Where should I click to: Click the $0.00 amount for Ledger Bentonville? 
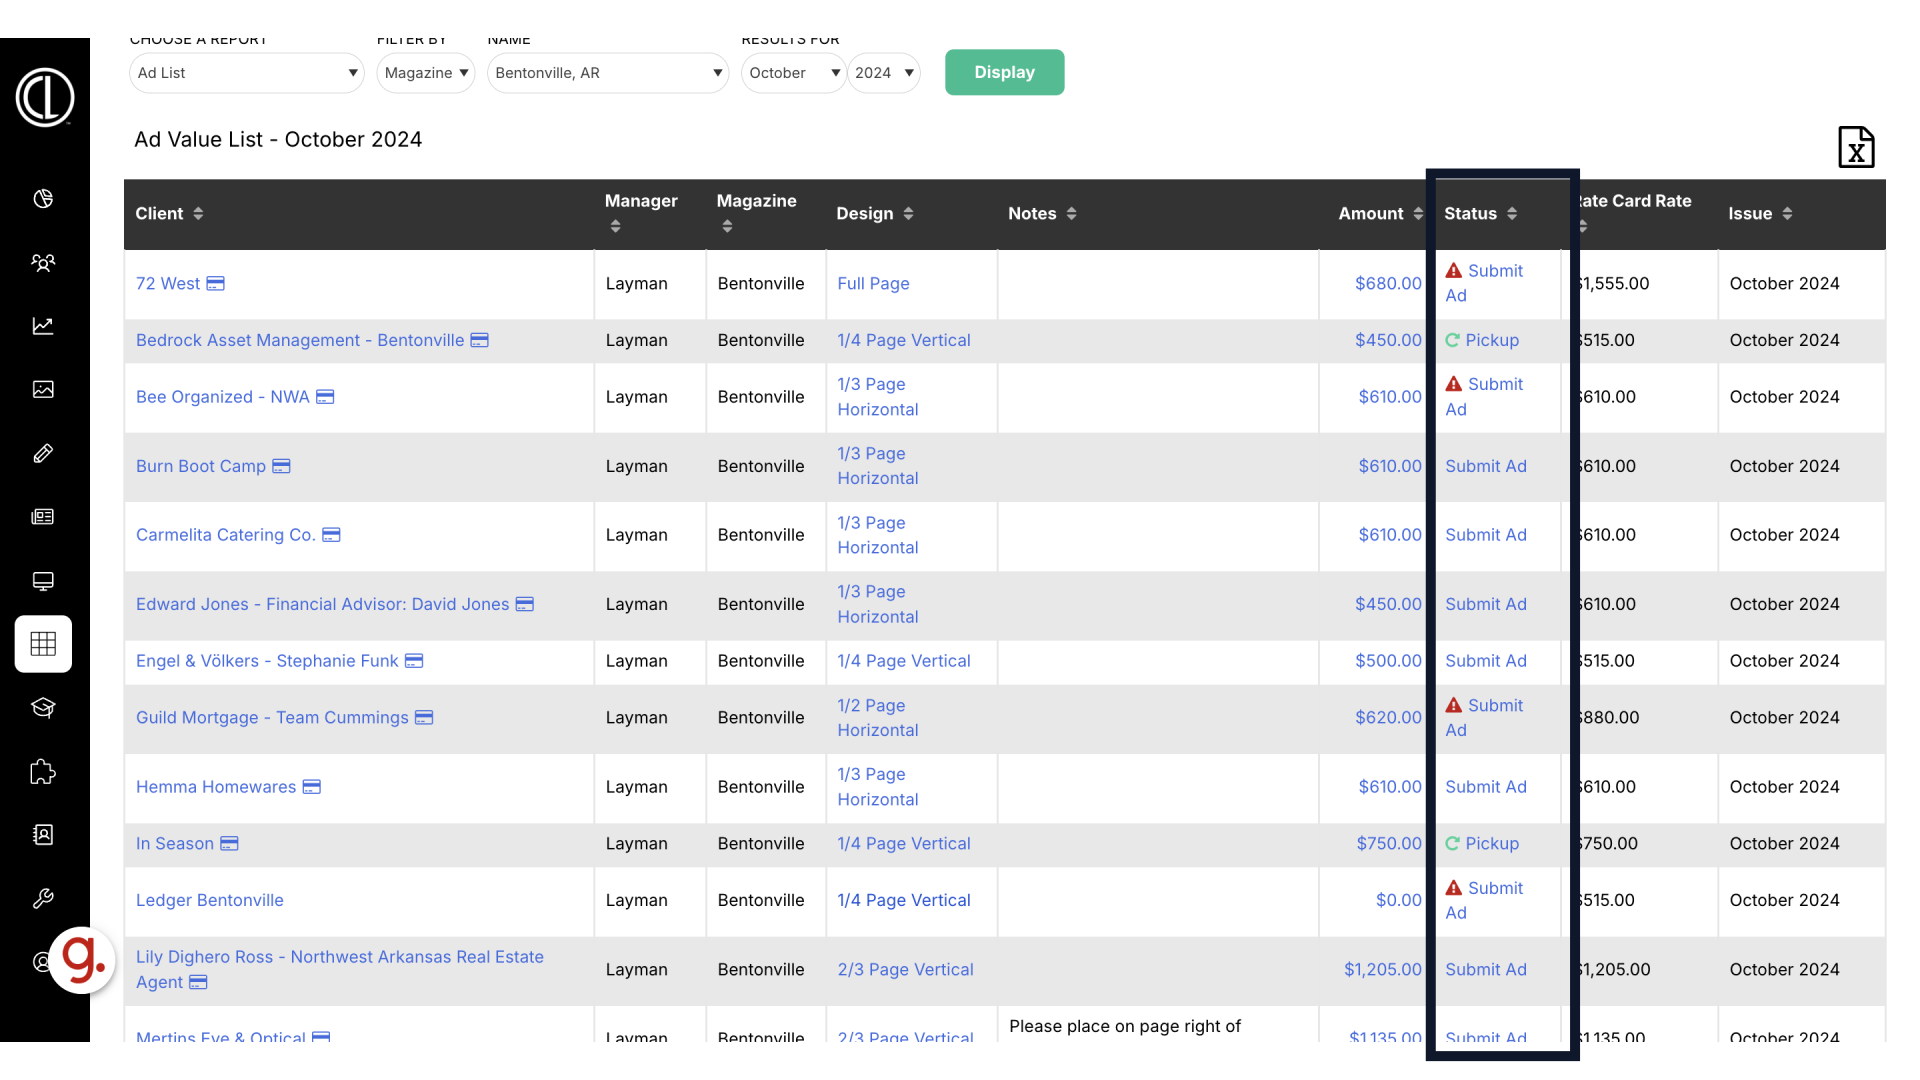[x=1398, y=901]
